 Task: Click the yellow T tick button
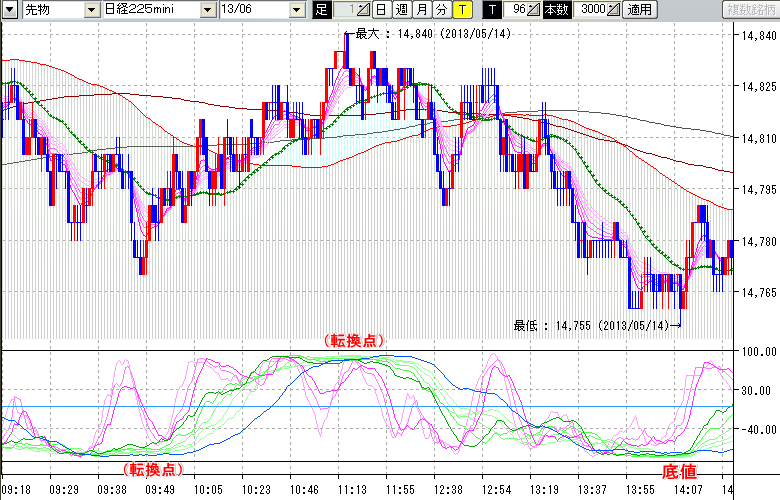click(x=462, y=10)
